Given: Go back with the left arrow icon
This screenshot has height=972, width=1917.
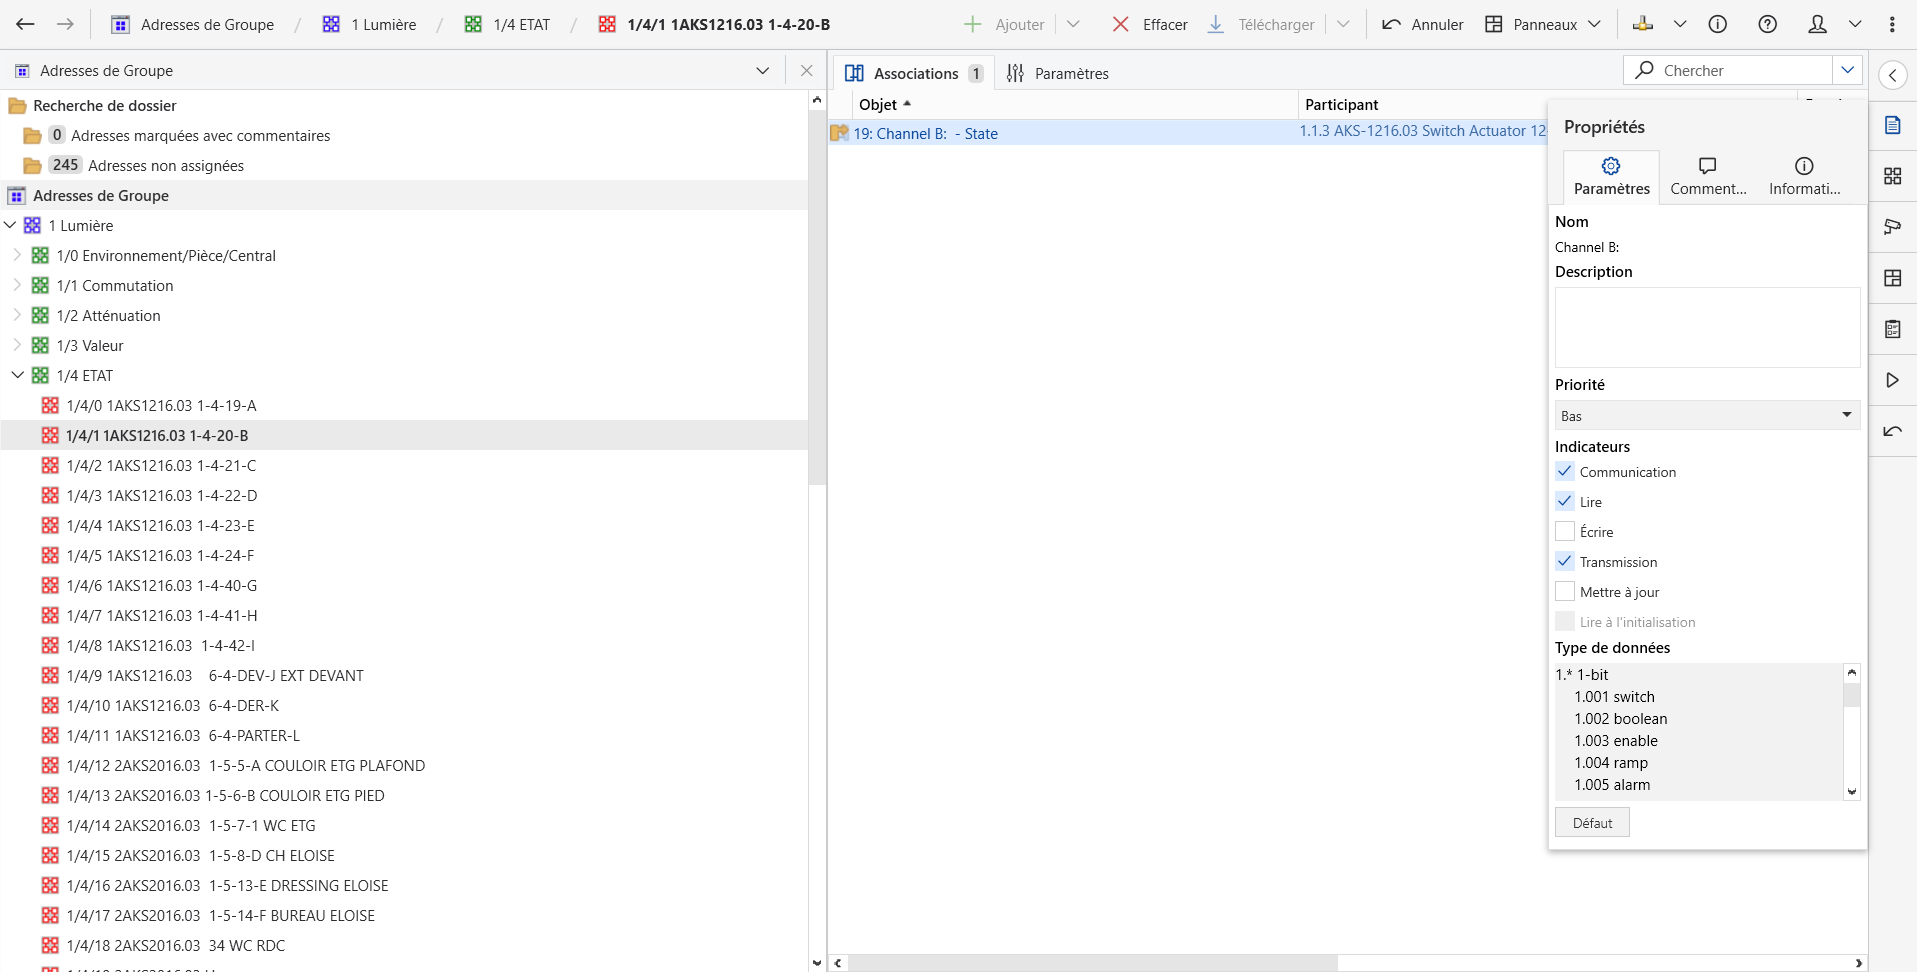Looking at the screenshot, I should coord(25,24).
